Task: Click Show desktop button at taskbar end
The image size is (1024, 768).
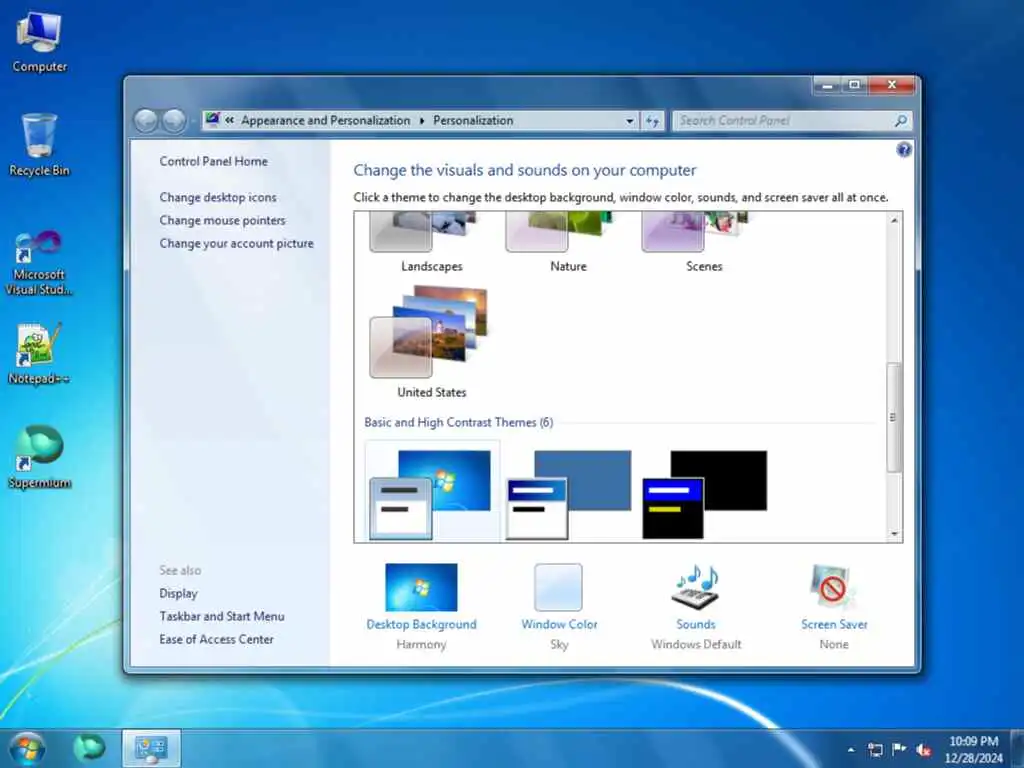Action: pyautogui.click(x=1017, y=749)
